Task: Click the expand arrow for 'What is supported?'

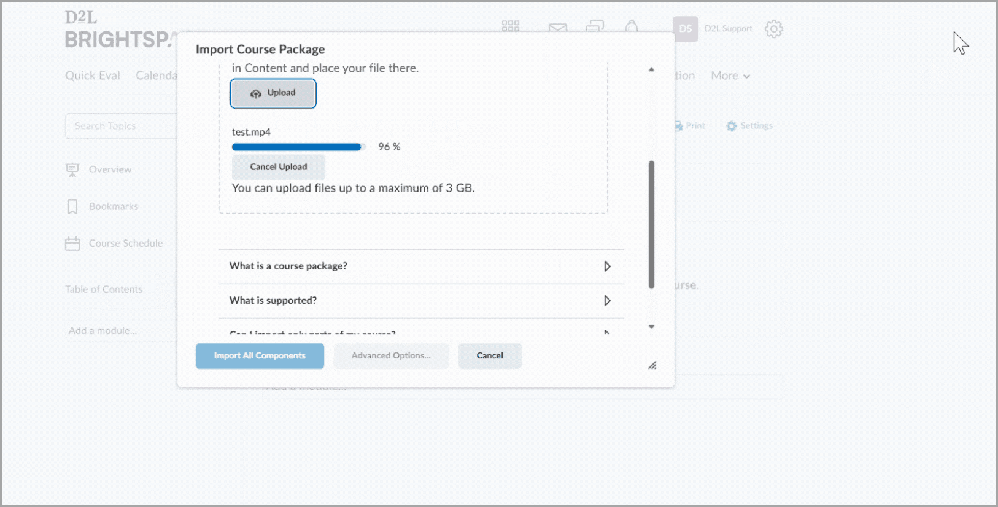Action: [607, 300]
